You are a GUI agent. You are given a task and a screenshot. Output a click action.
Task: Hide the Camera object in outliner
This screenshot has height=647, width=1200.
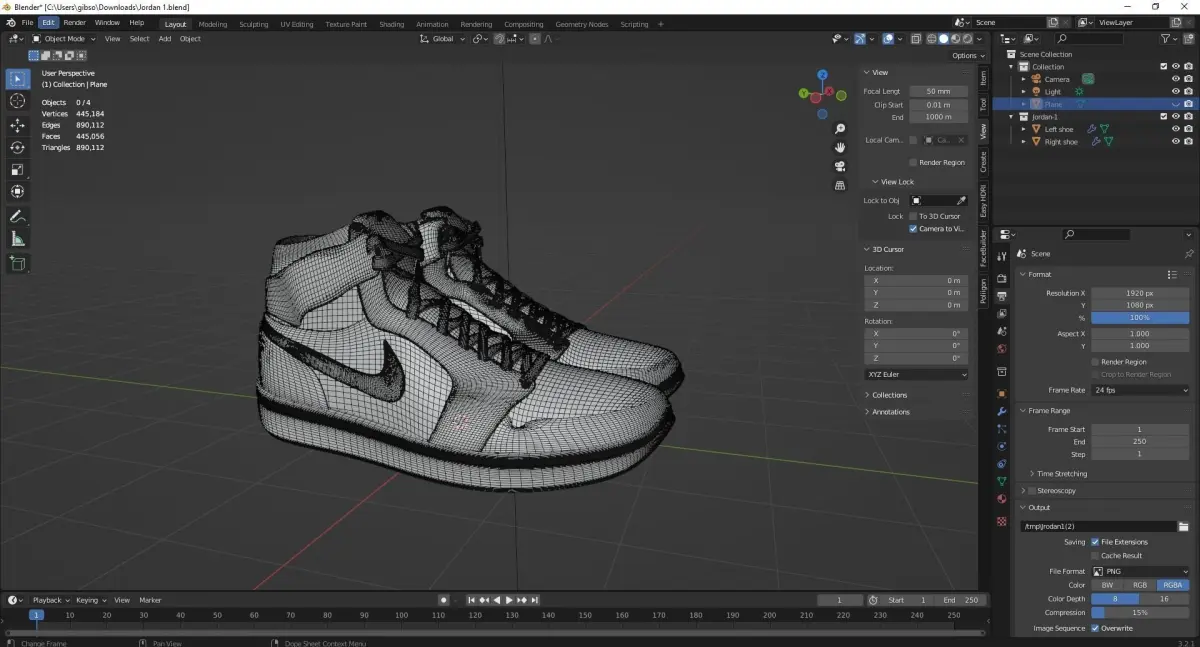click(1176, 79)
